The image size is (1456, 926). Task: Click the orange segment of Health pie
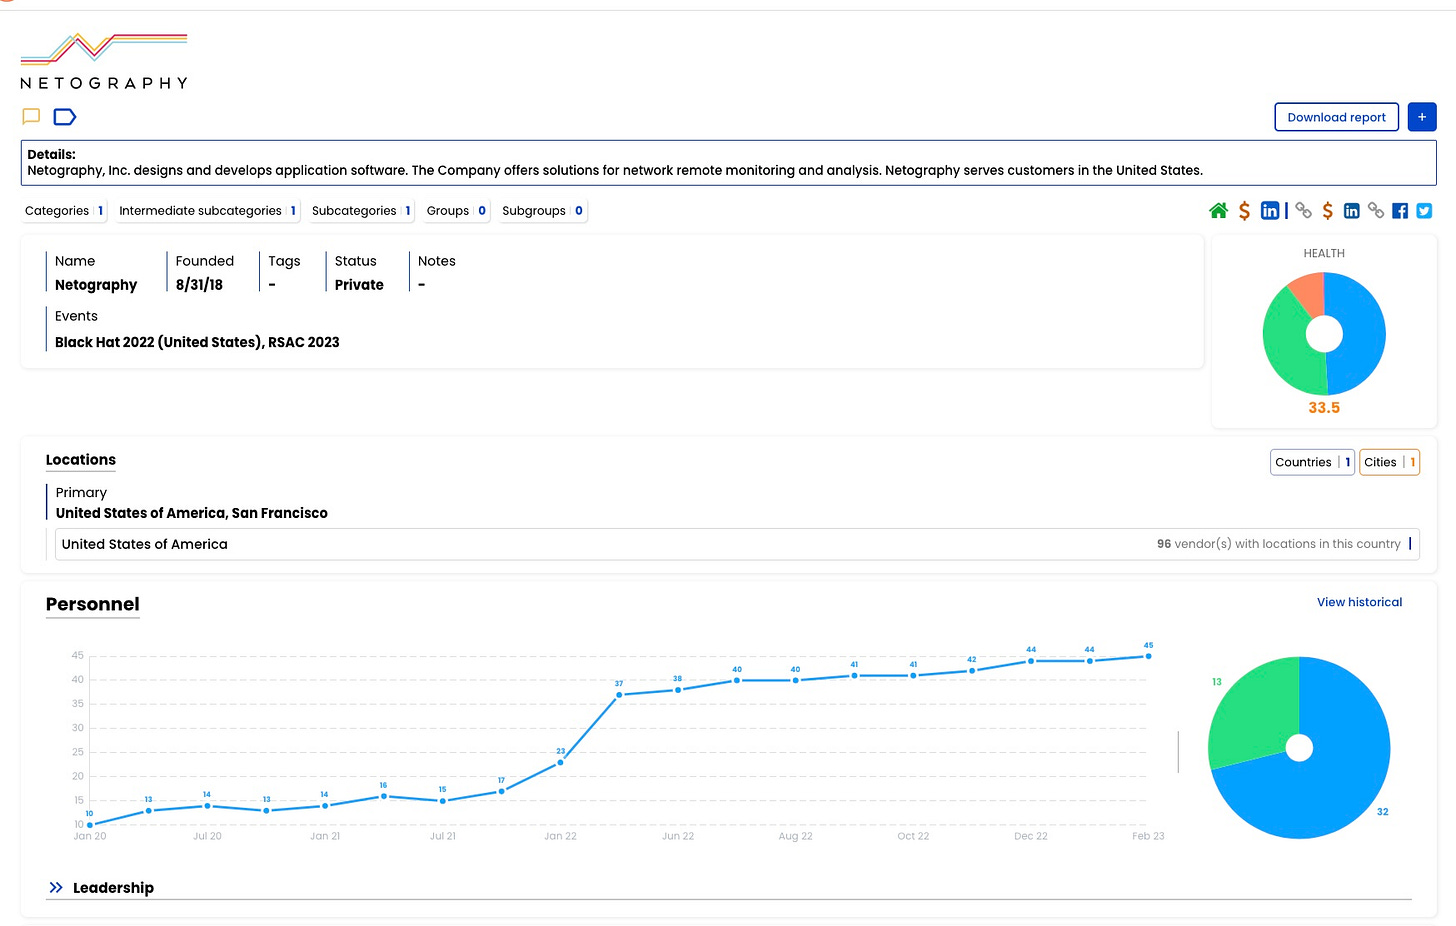(x=1310, y=292)
